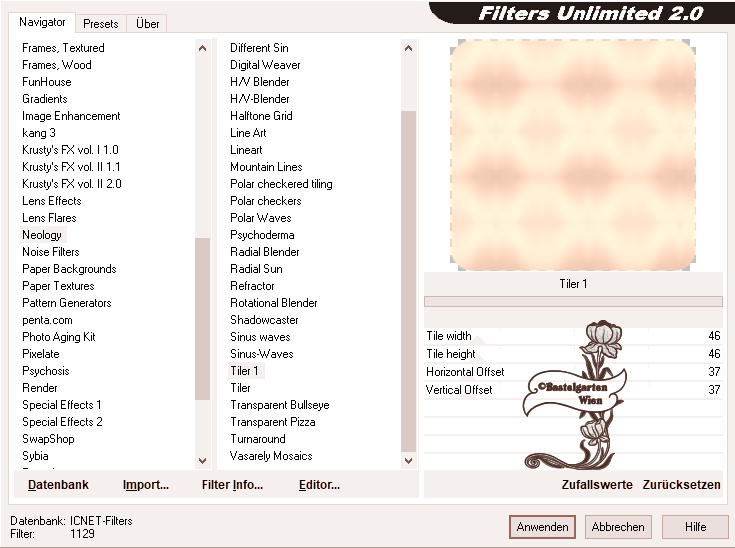The height and width of the screenshot is (548, 735).
Task: Choose the Tiler 1 filter
Action: point(246,371)
